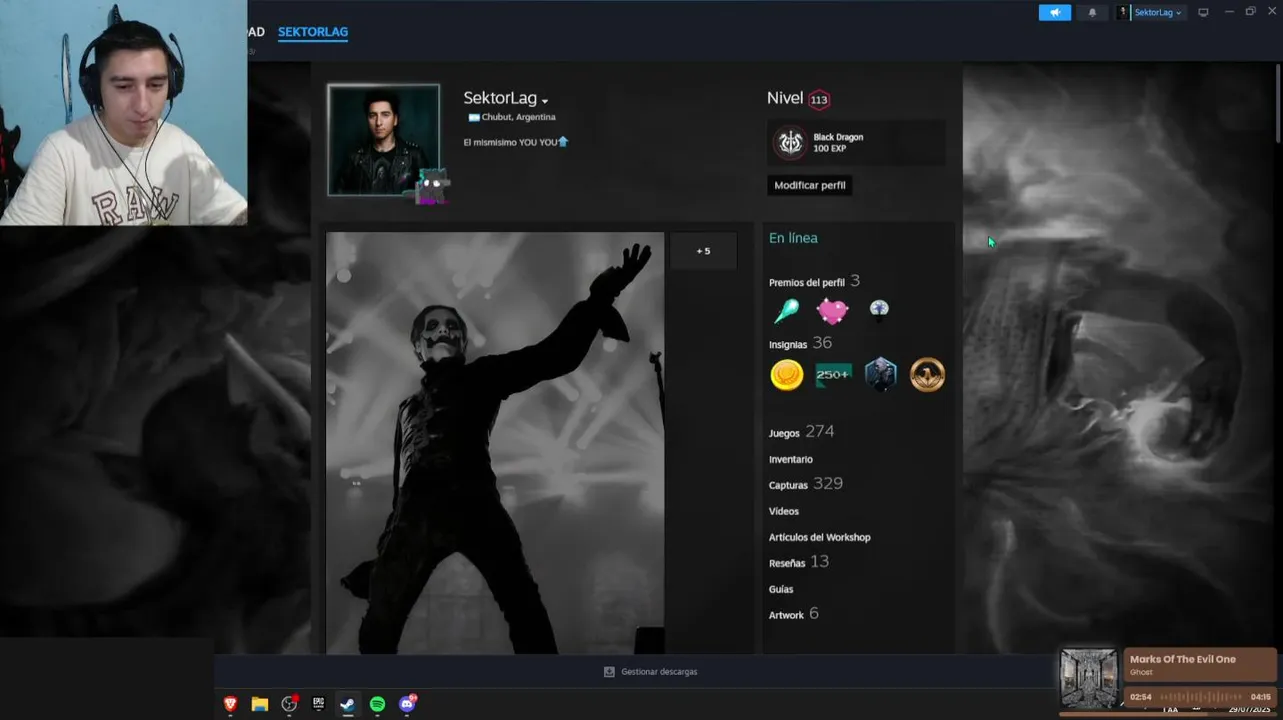Open the notifications bell
Viewport: 1283px width, 720px height.
pos(1092,12)
